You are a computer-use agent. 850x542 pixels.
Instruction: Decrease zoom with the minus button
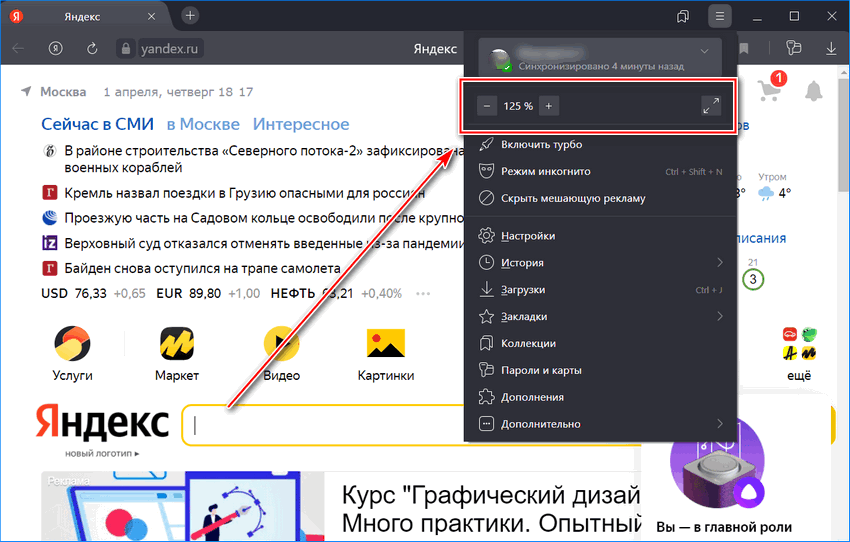point(487,106)
